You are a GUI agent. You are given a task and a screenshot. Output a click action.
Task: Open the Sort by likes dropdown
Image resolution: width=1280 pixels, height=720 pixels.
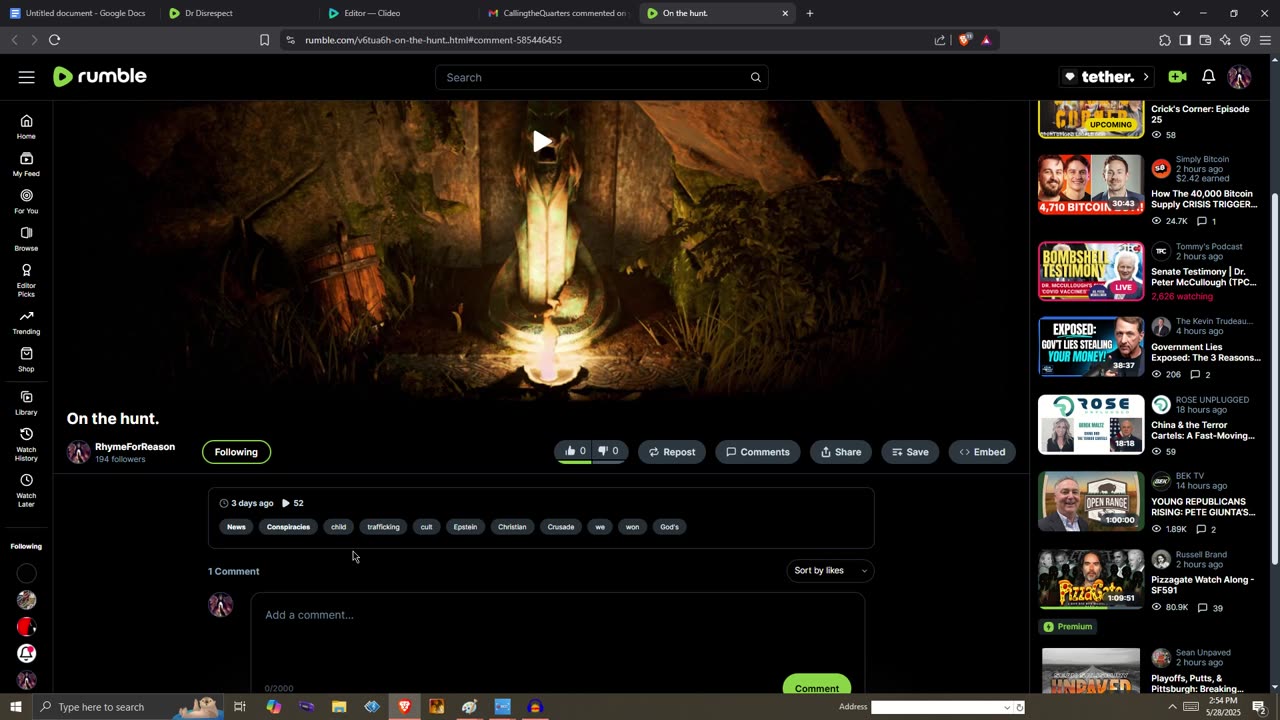(830, 571)
